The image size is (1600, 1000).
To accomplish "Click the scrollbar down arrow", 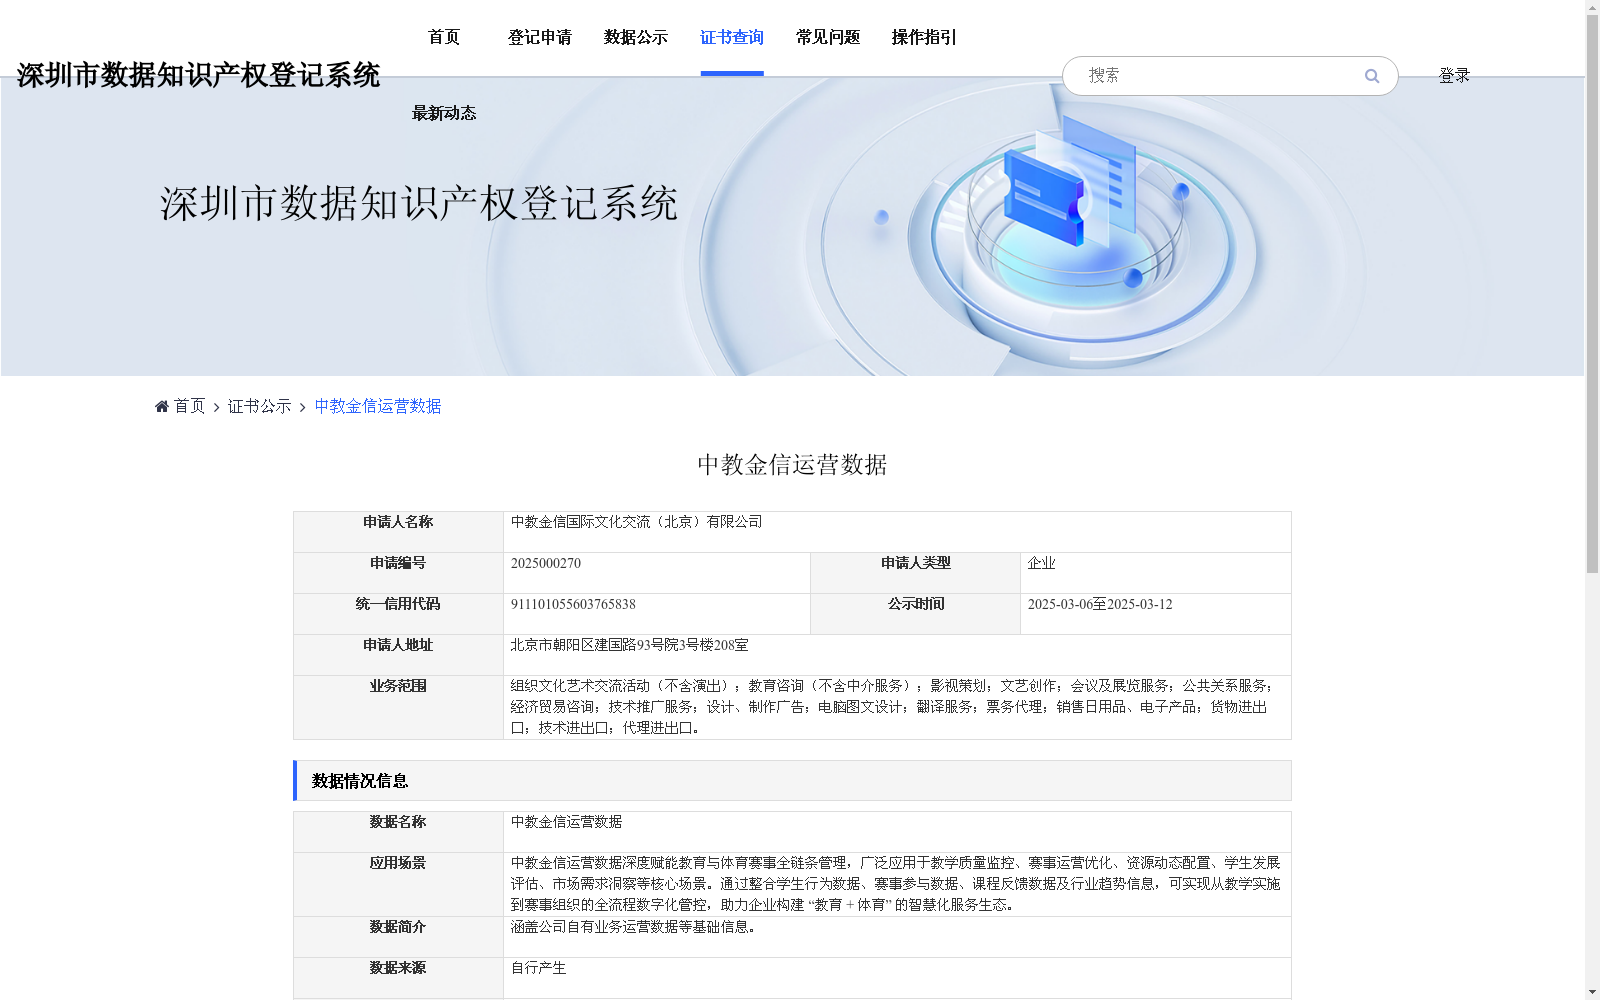I will 1592,992.
